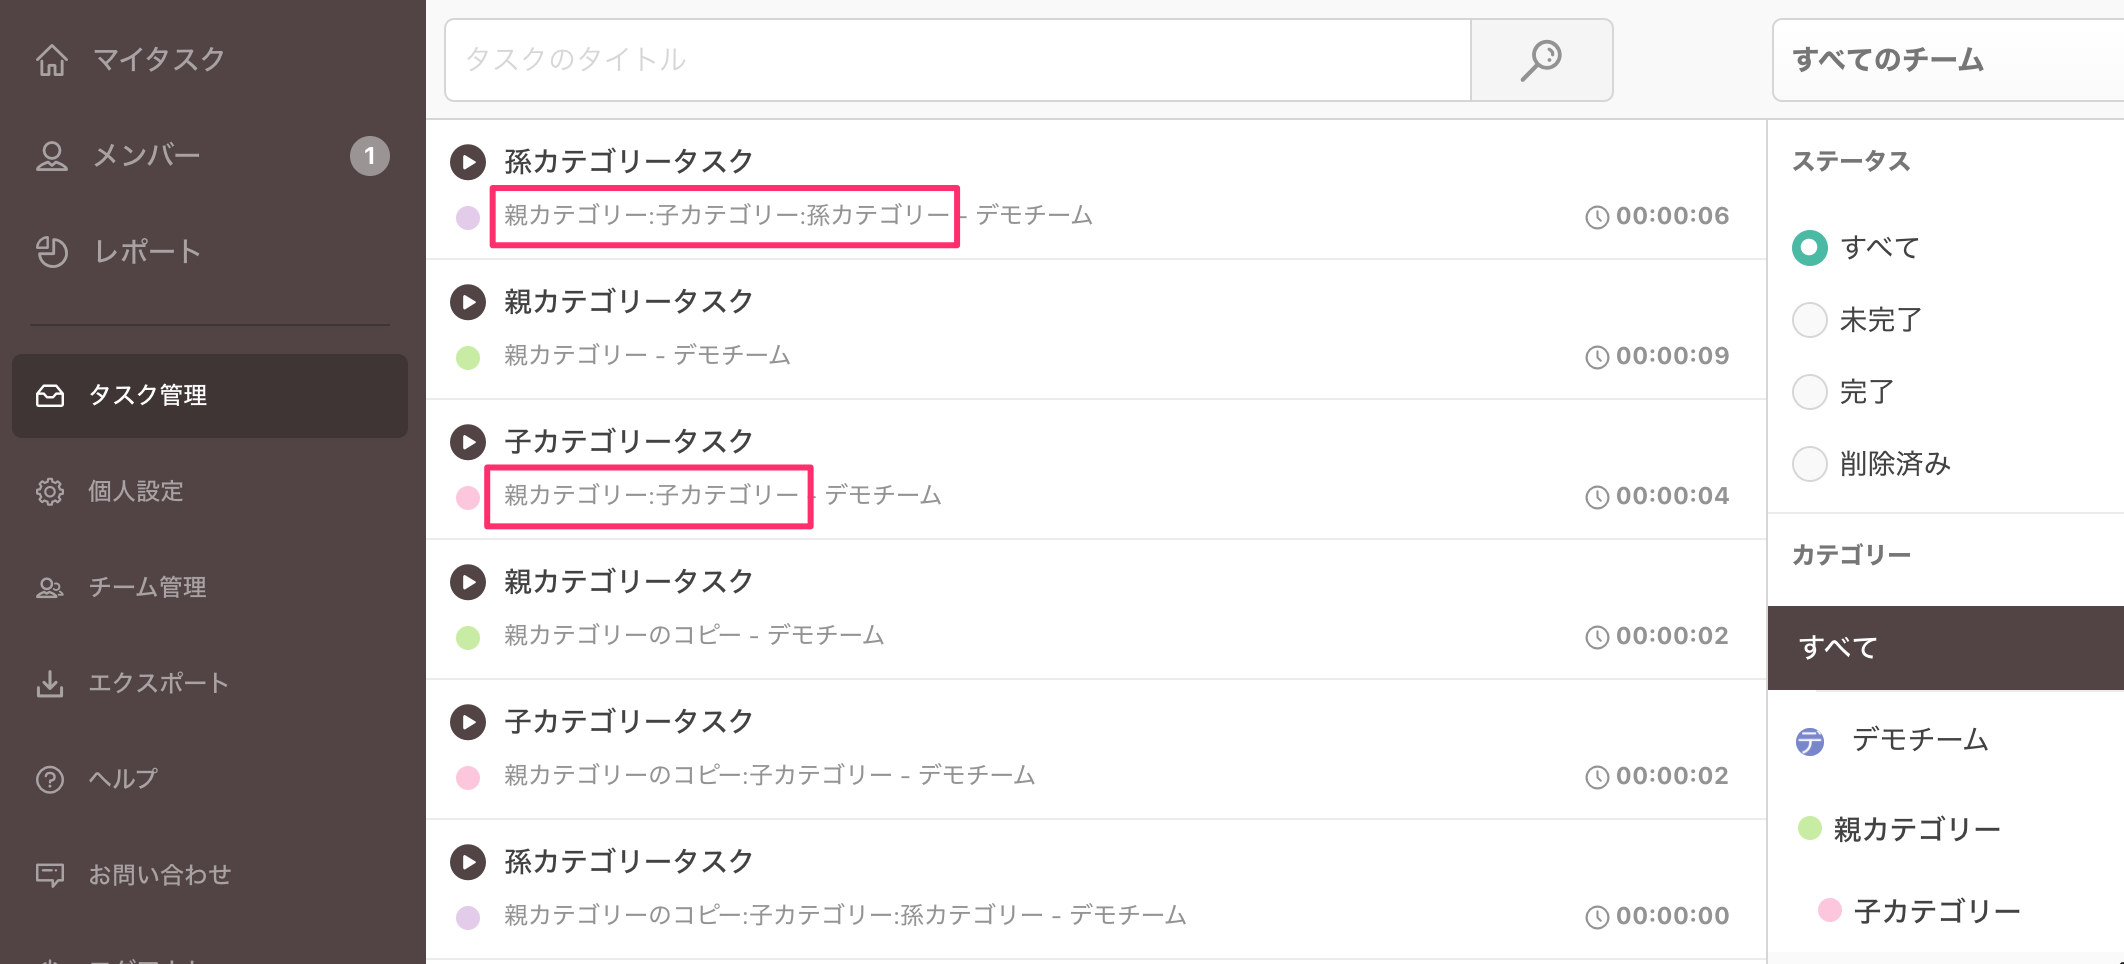Viewport: 2124px width, 964px height.
Task: Select the 未完了 status filter
Action: click(1809, 320)
